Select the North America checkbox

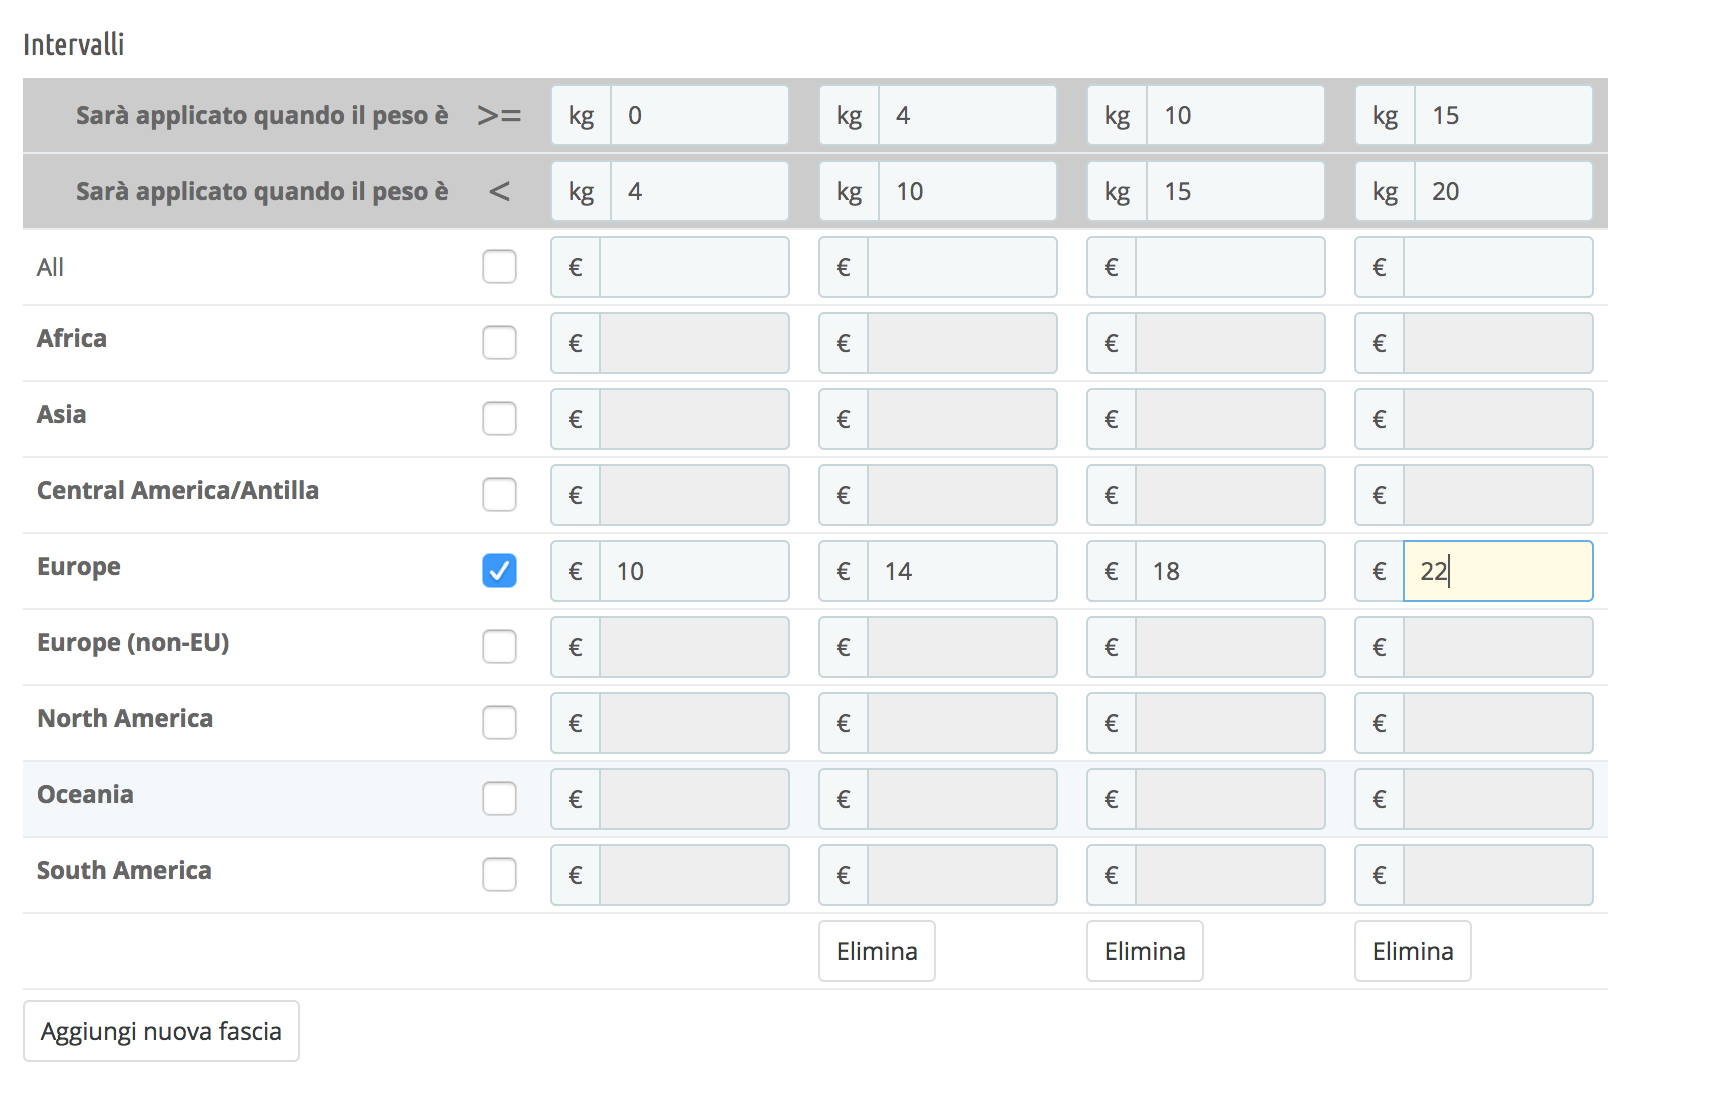coord(499,723)
